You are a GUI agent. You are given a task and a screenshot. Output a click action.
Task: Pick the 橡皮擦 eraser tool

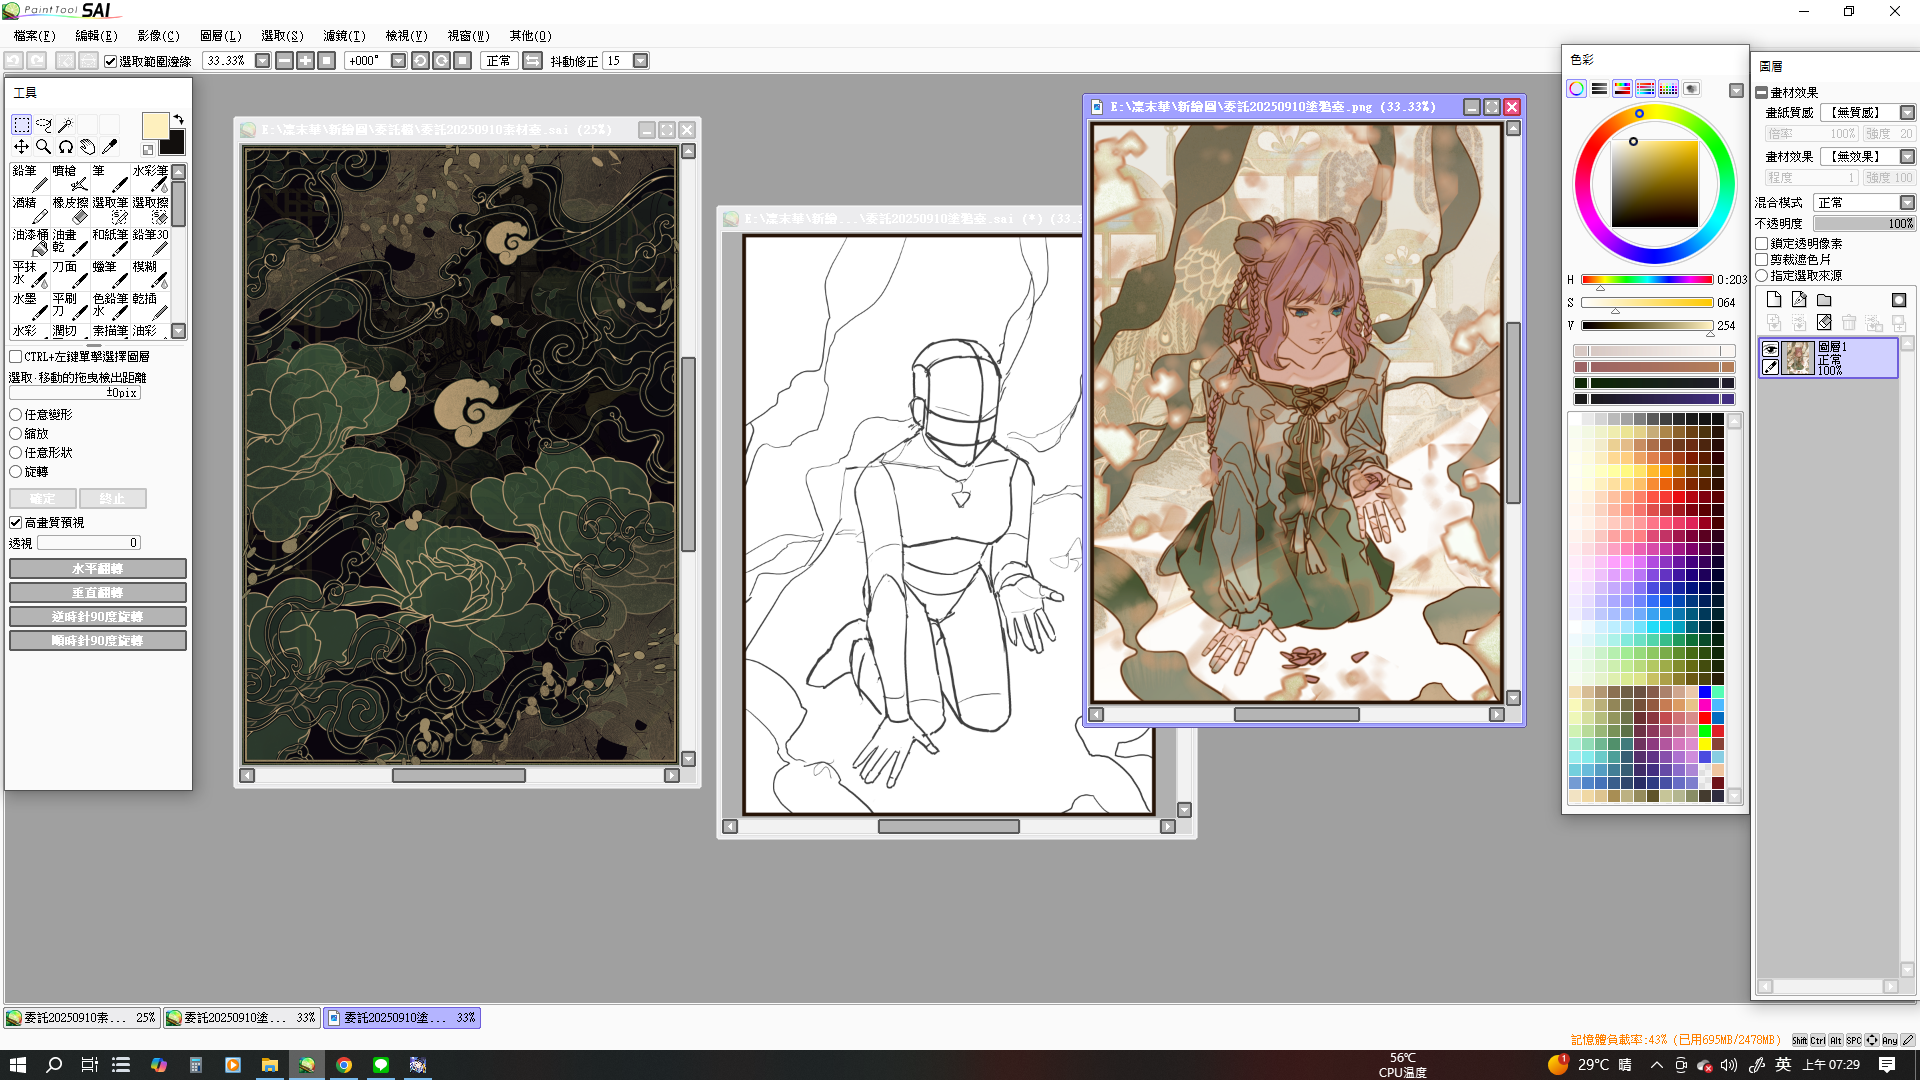pyautogui.click(x=70, y=210)
